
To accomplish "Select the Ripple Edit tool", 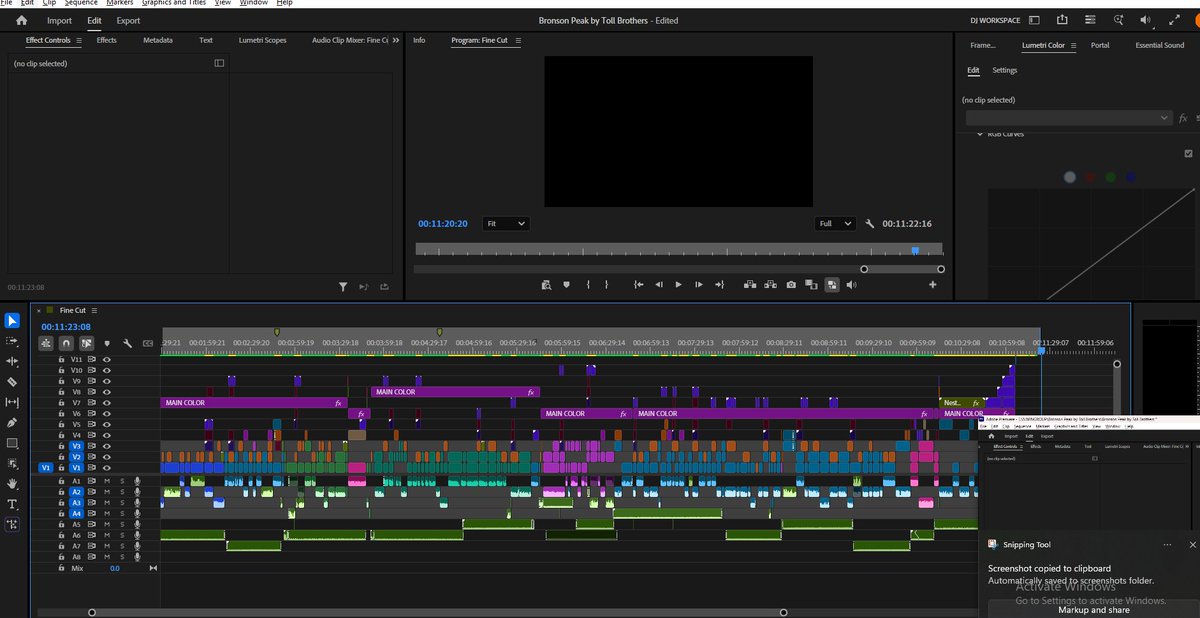I will pyautogui.click(x=12, y=362).
